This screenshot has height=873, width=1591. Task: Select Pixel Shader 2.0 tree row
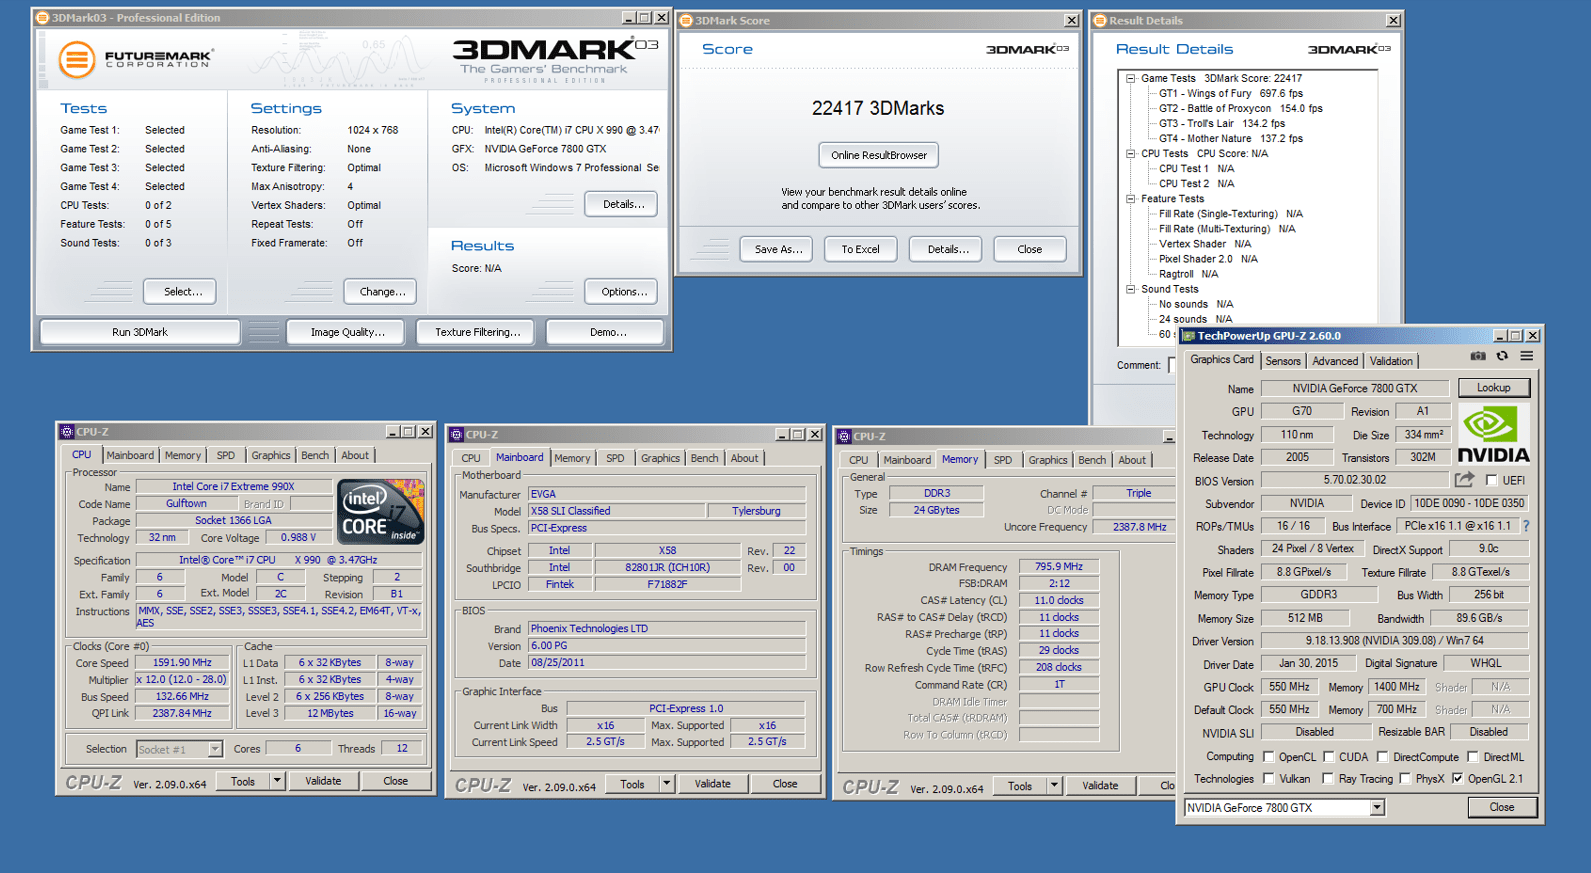click(x=1208, y=259)
